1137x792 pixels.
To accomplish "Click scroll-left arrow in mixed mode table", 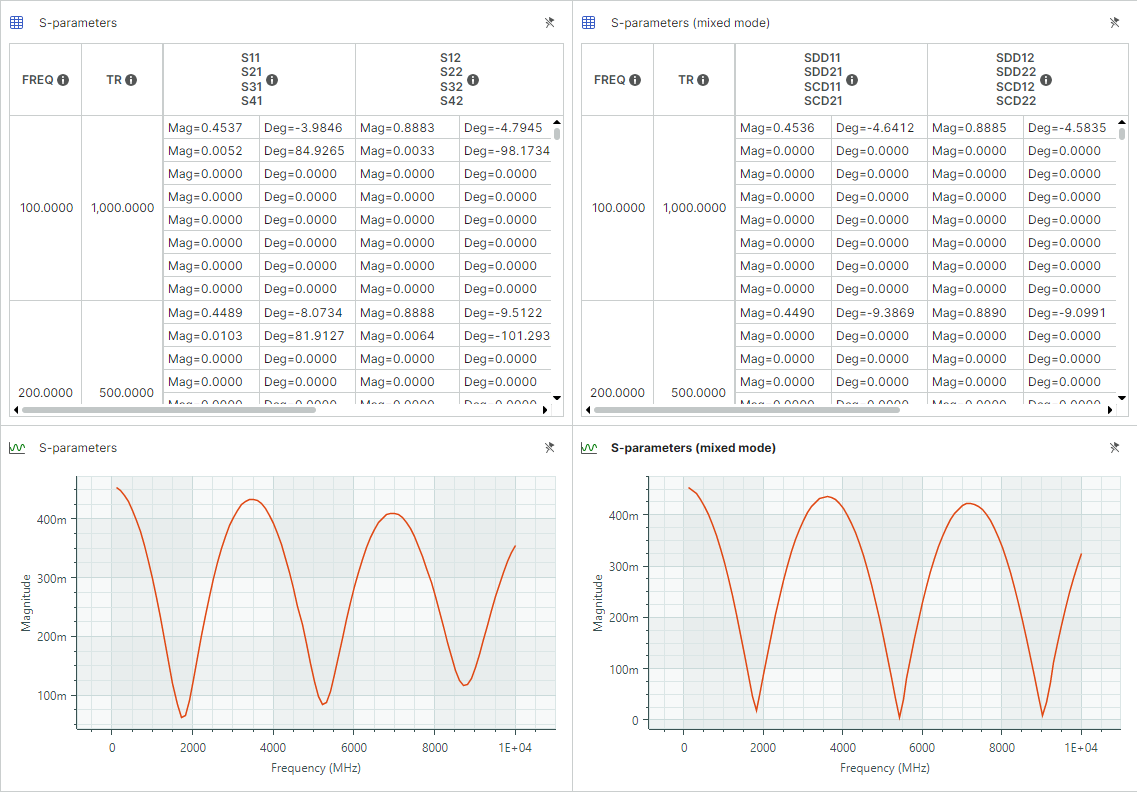I will click(588, 410).
